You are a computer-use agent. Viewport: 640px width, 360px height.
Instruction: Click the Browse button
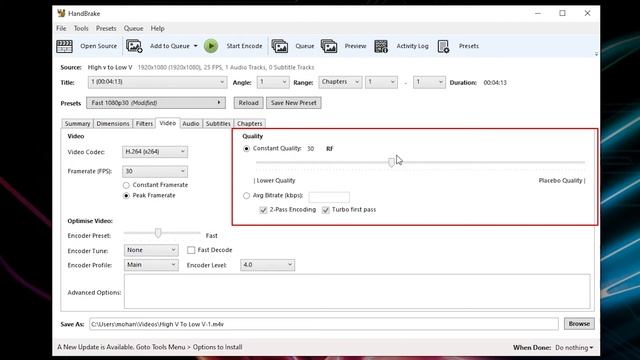[x=579, y=324]
